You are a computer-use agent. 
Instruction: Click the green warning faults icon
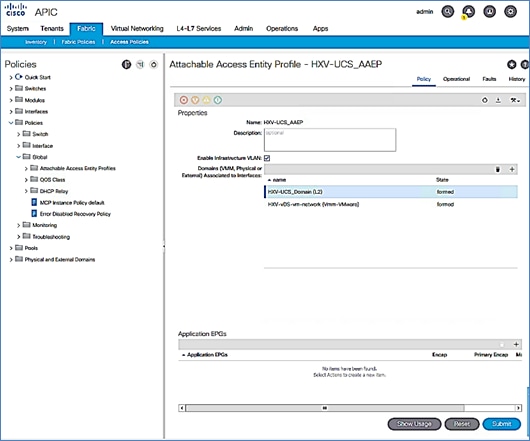point(218,100)
